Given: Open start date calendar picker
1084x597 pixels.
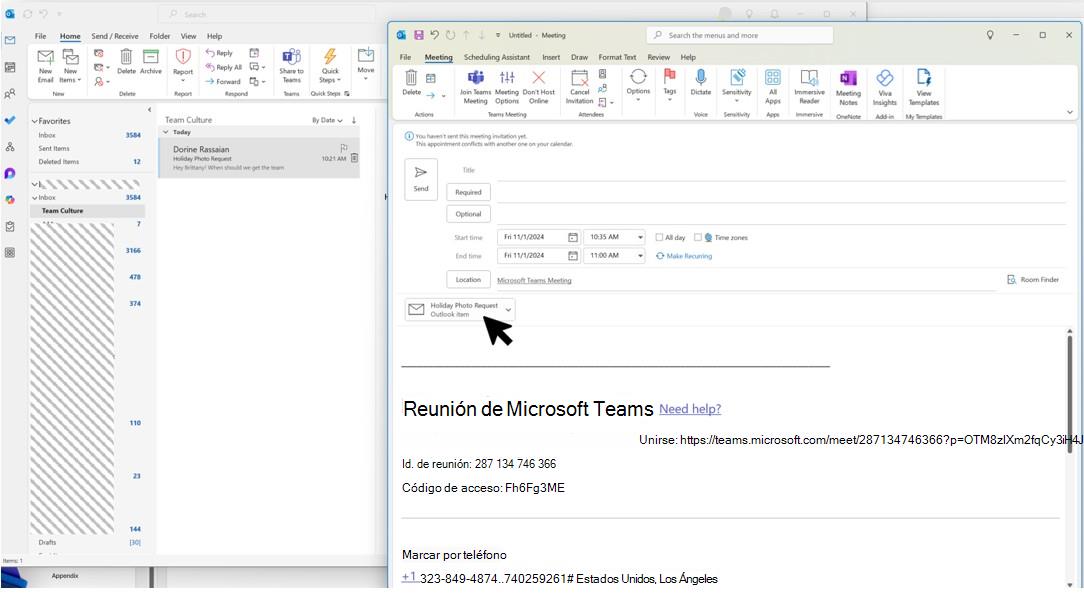Looking at the screenshot, I should click(572, 237).
